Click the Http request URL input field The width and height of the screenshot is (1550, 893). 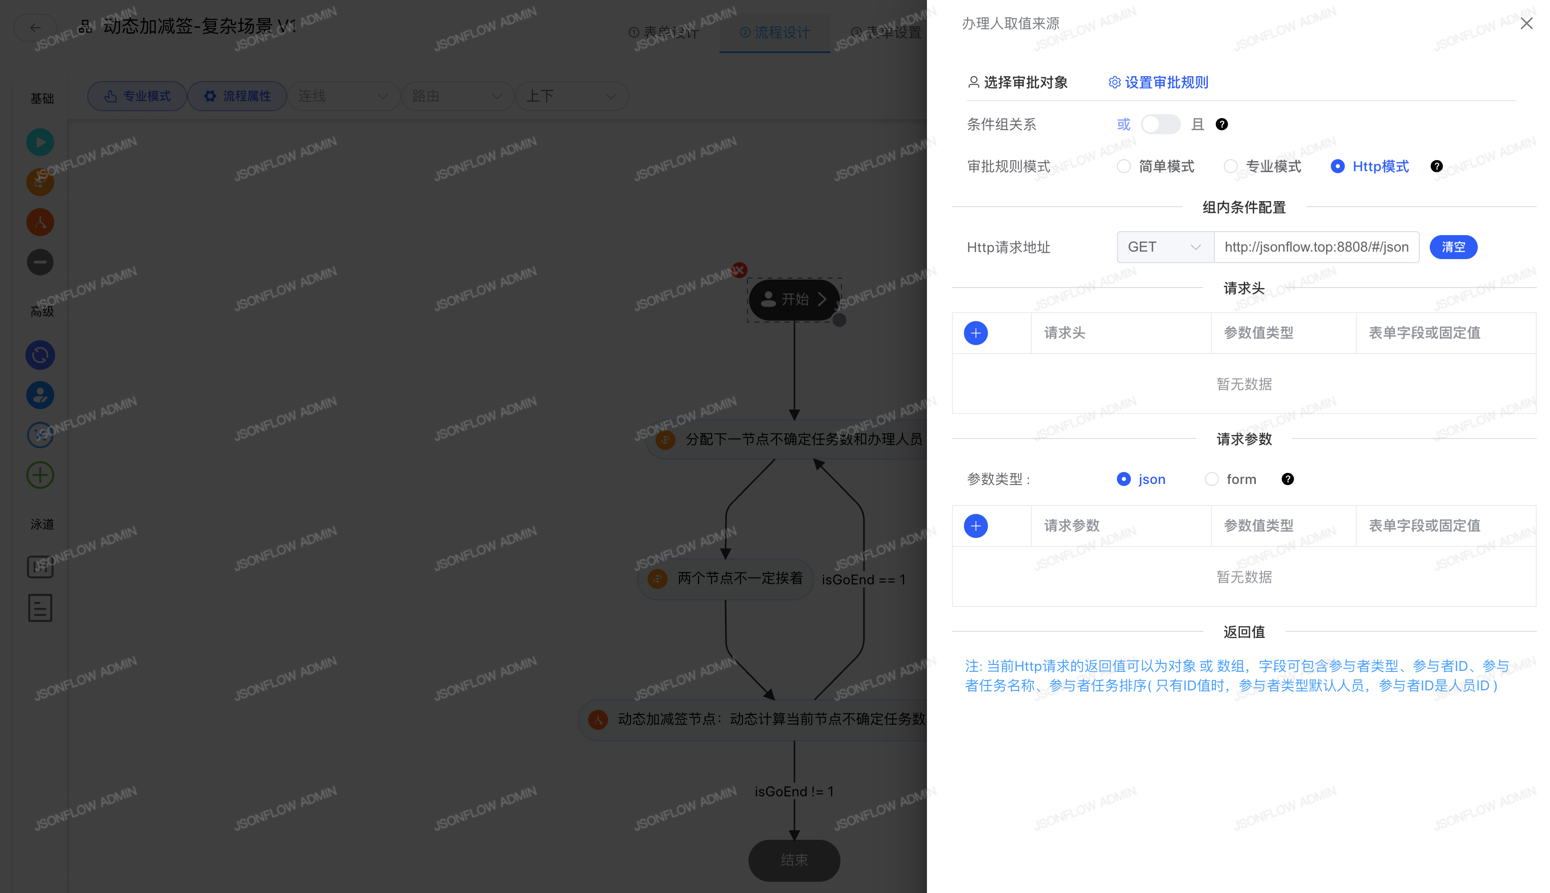click(x=1315, y=247)
